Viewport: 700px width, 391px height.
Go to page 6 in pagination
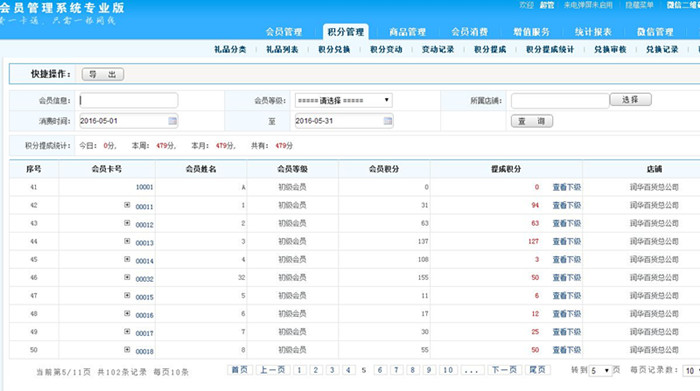[x=380, y=370]
